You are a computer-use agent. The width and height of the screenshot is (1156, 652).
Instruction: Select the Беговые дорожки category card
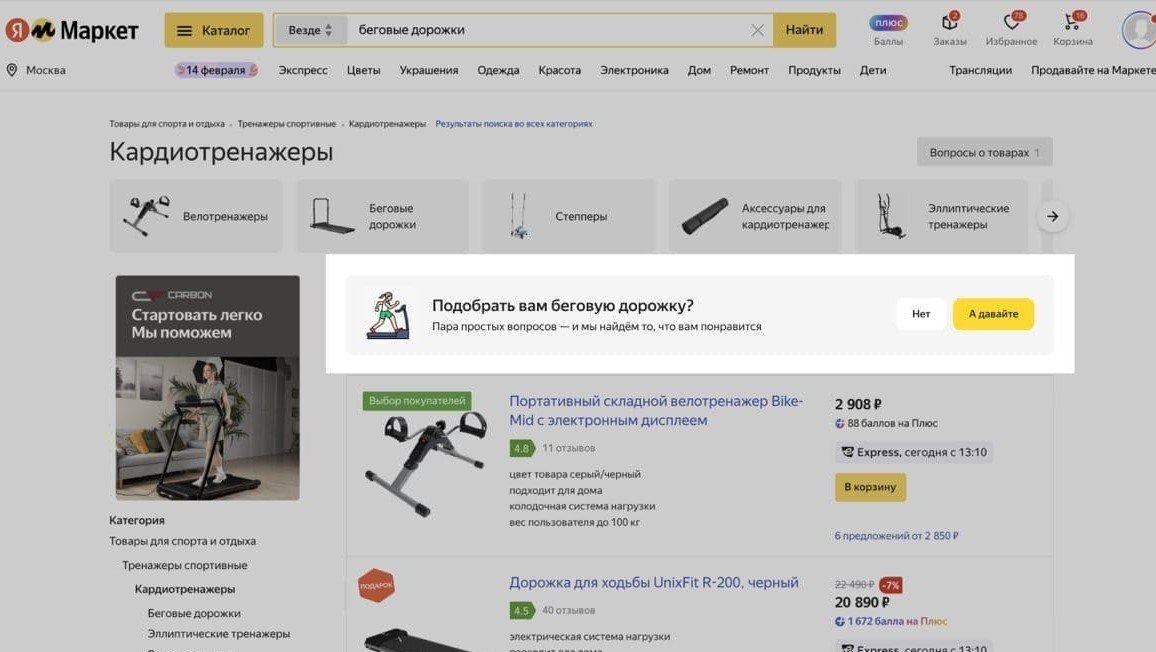coord(383,216)
